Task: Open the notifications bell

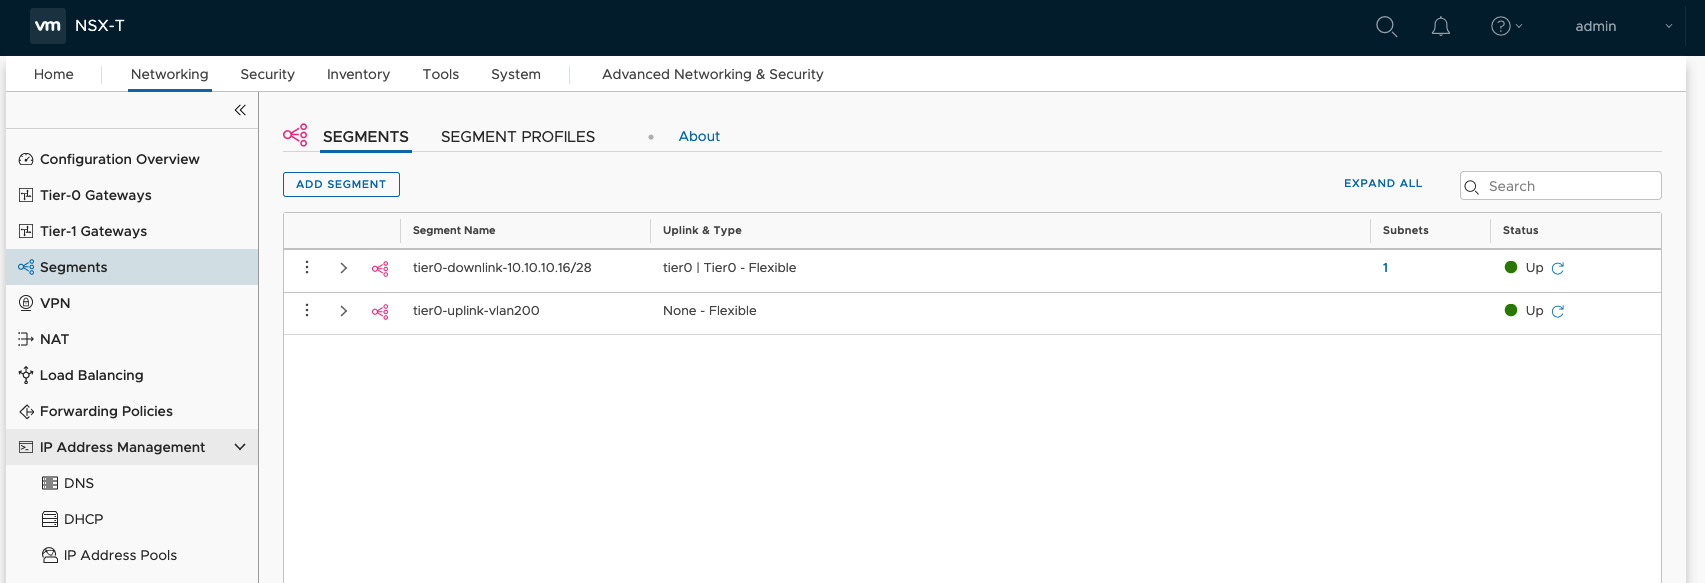Action: tap(1440, 27)
